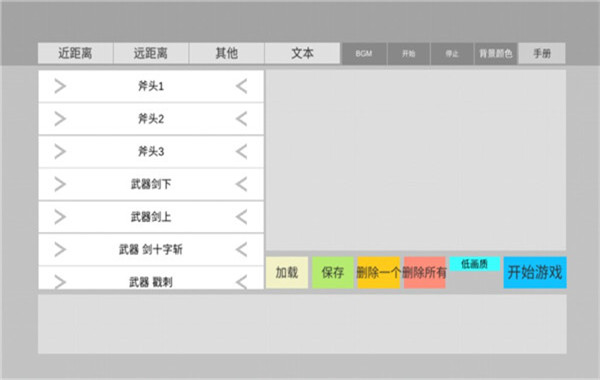Click the 停止 music button
Image resolution: width=600 pixels, height=380 pixels.
[x=452, y=54]
